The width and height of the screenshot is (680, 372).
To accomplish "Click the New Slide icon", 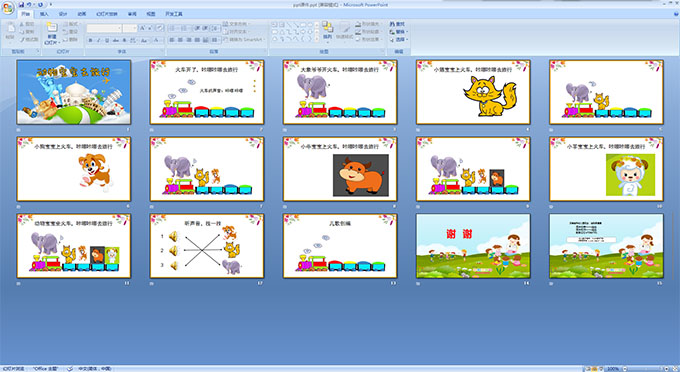I will (x=52, y=28).
